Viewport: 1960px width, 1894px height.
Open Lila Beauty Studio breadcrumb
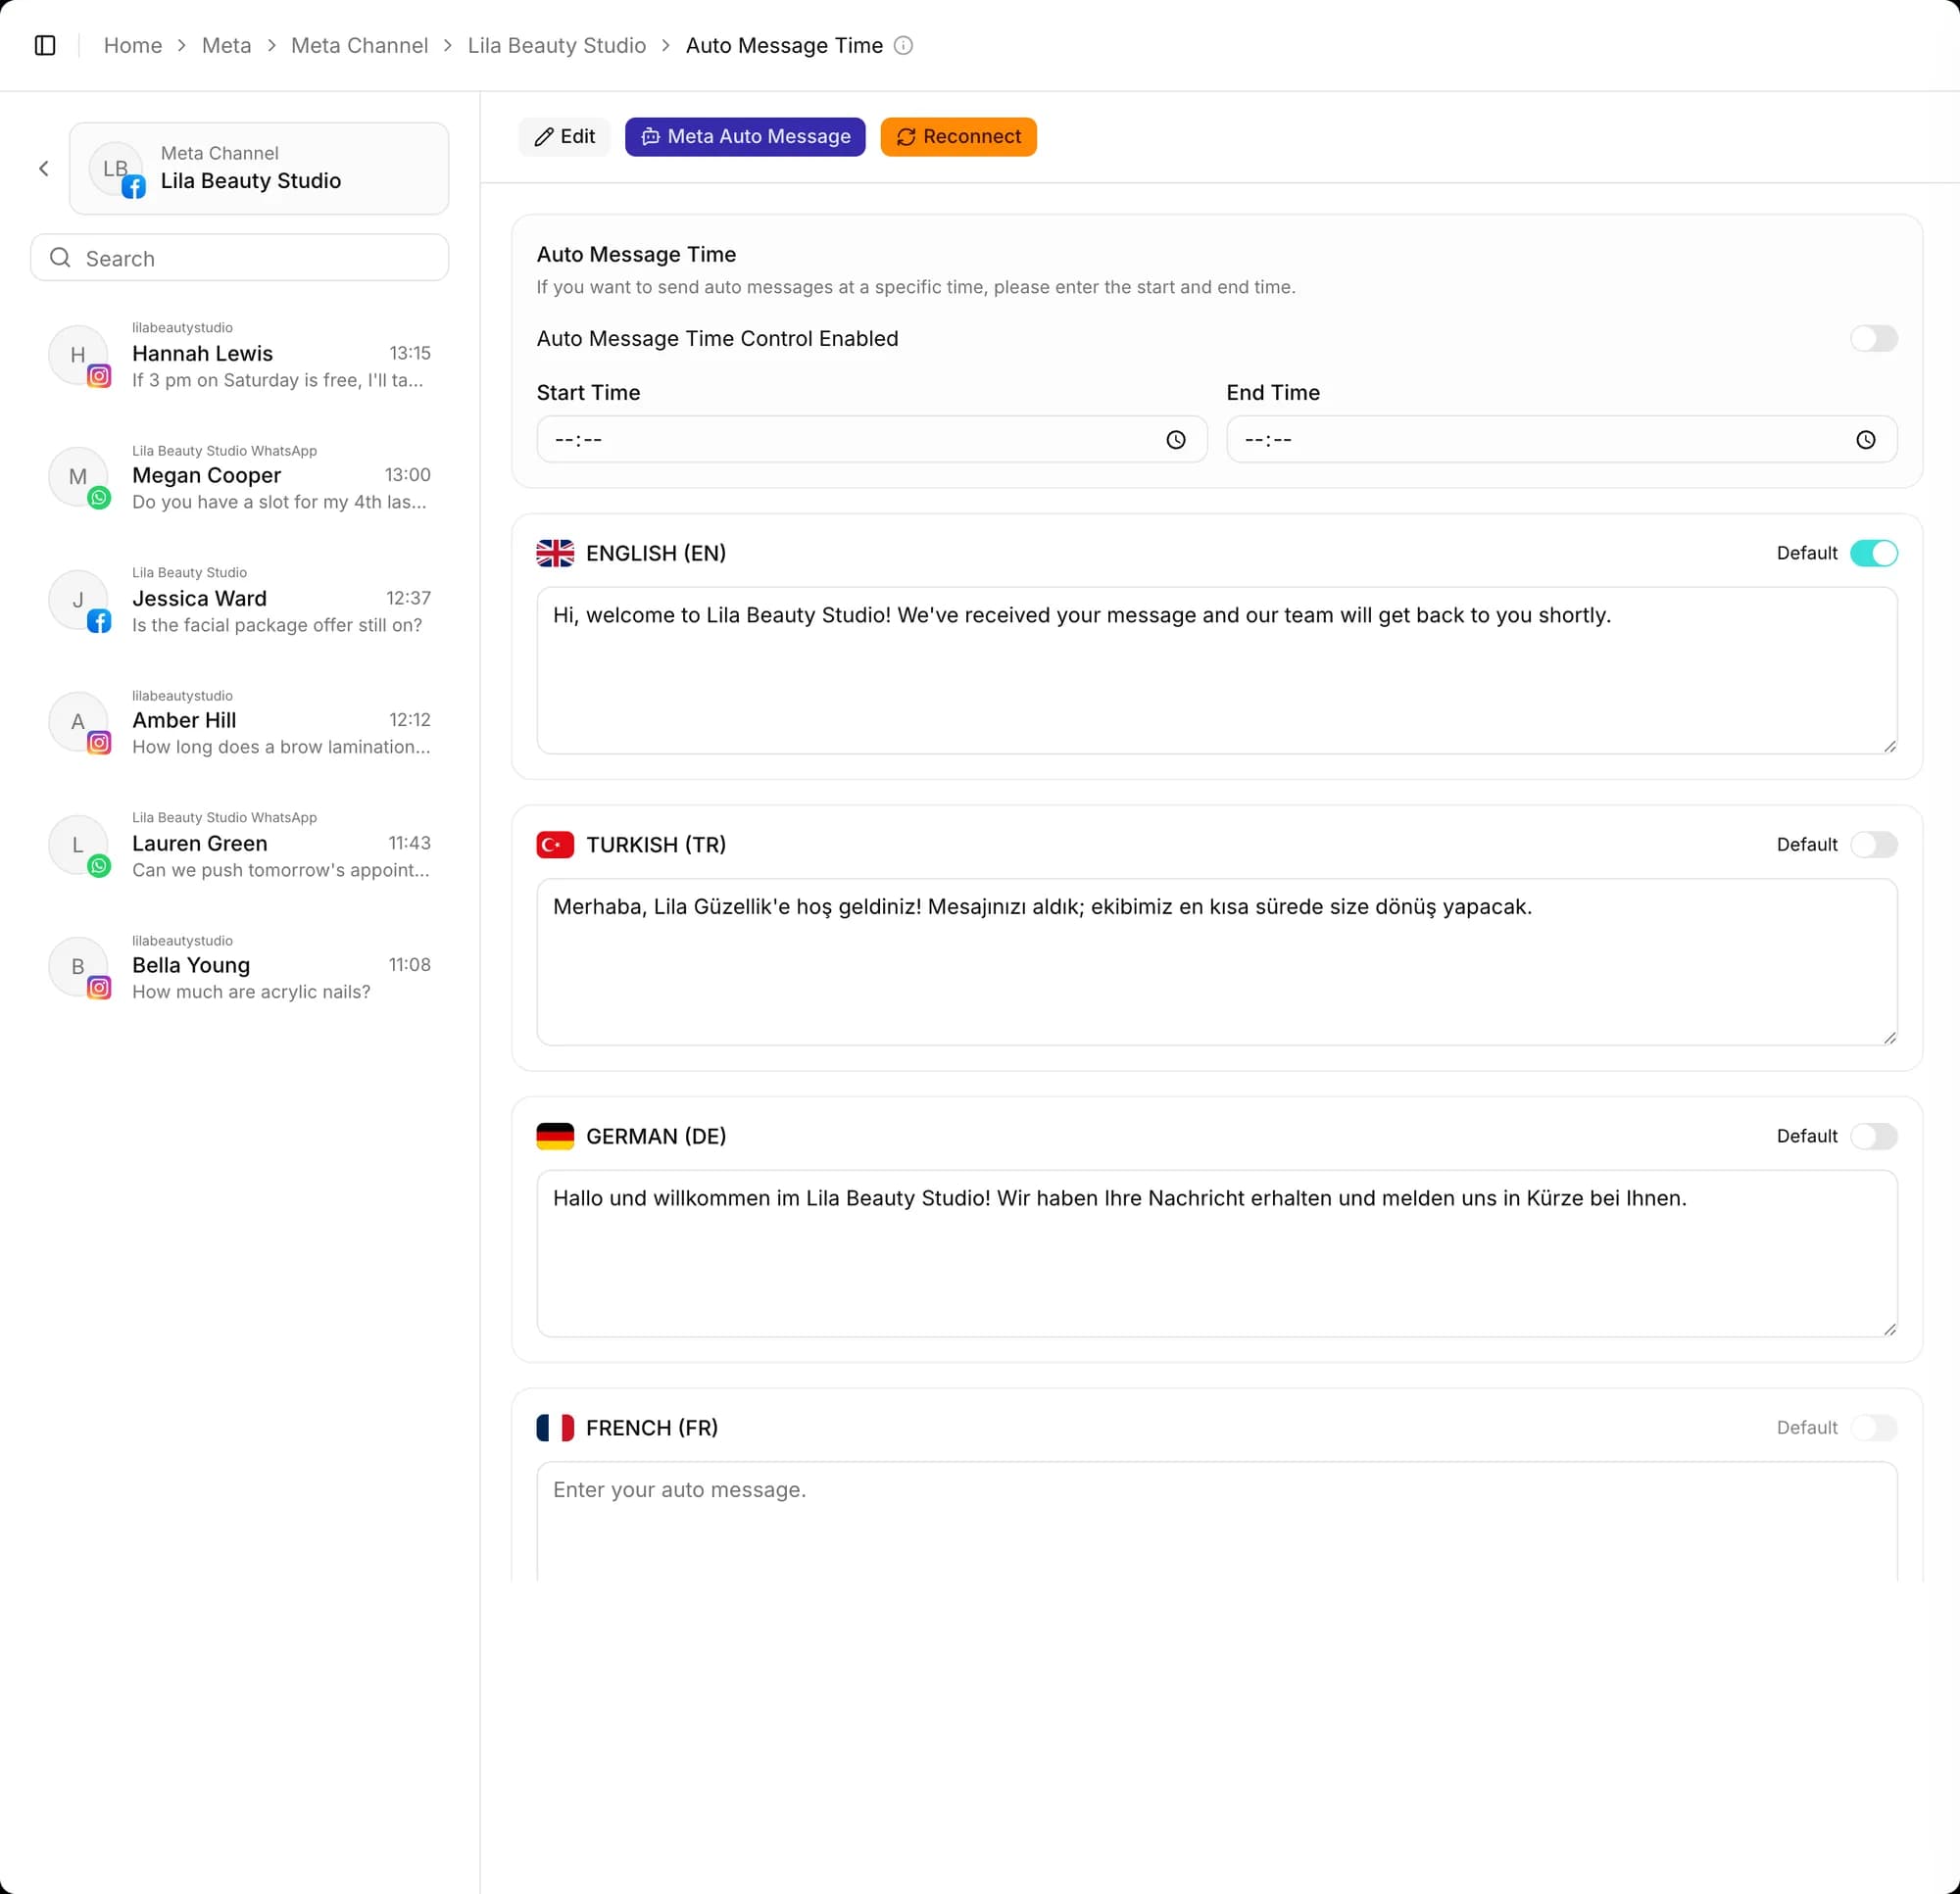(x=557, y=45)
